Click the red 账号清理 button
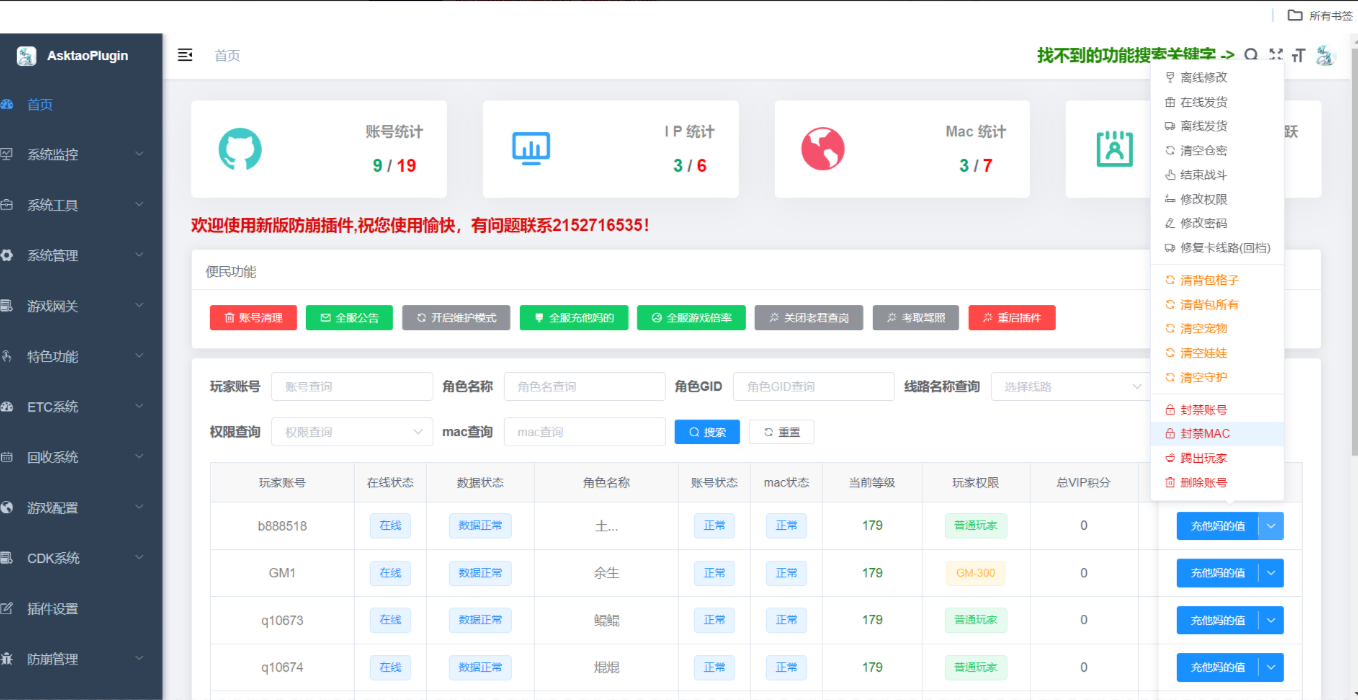1358x700 pixels. [x=254, y=318]
